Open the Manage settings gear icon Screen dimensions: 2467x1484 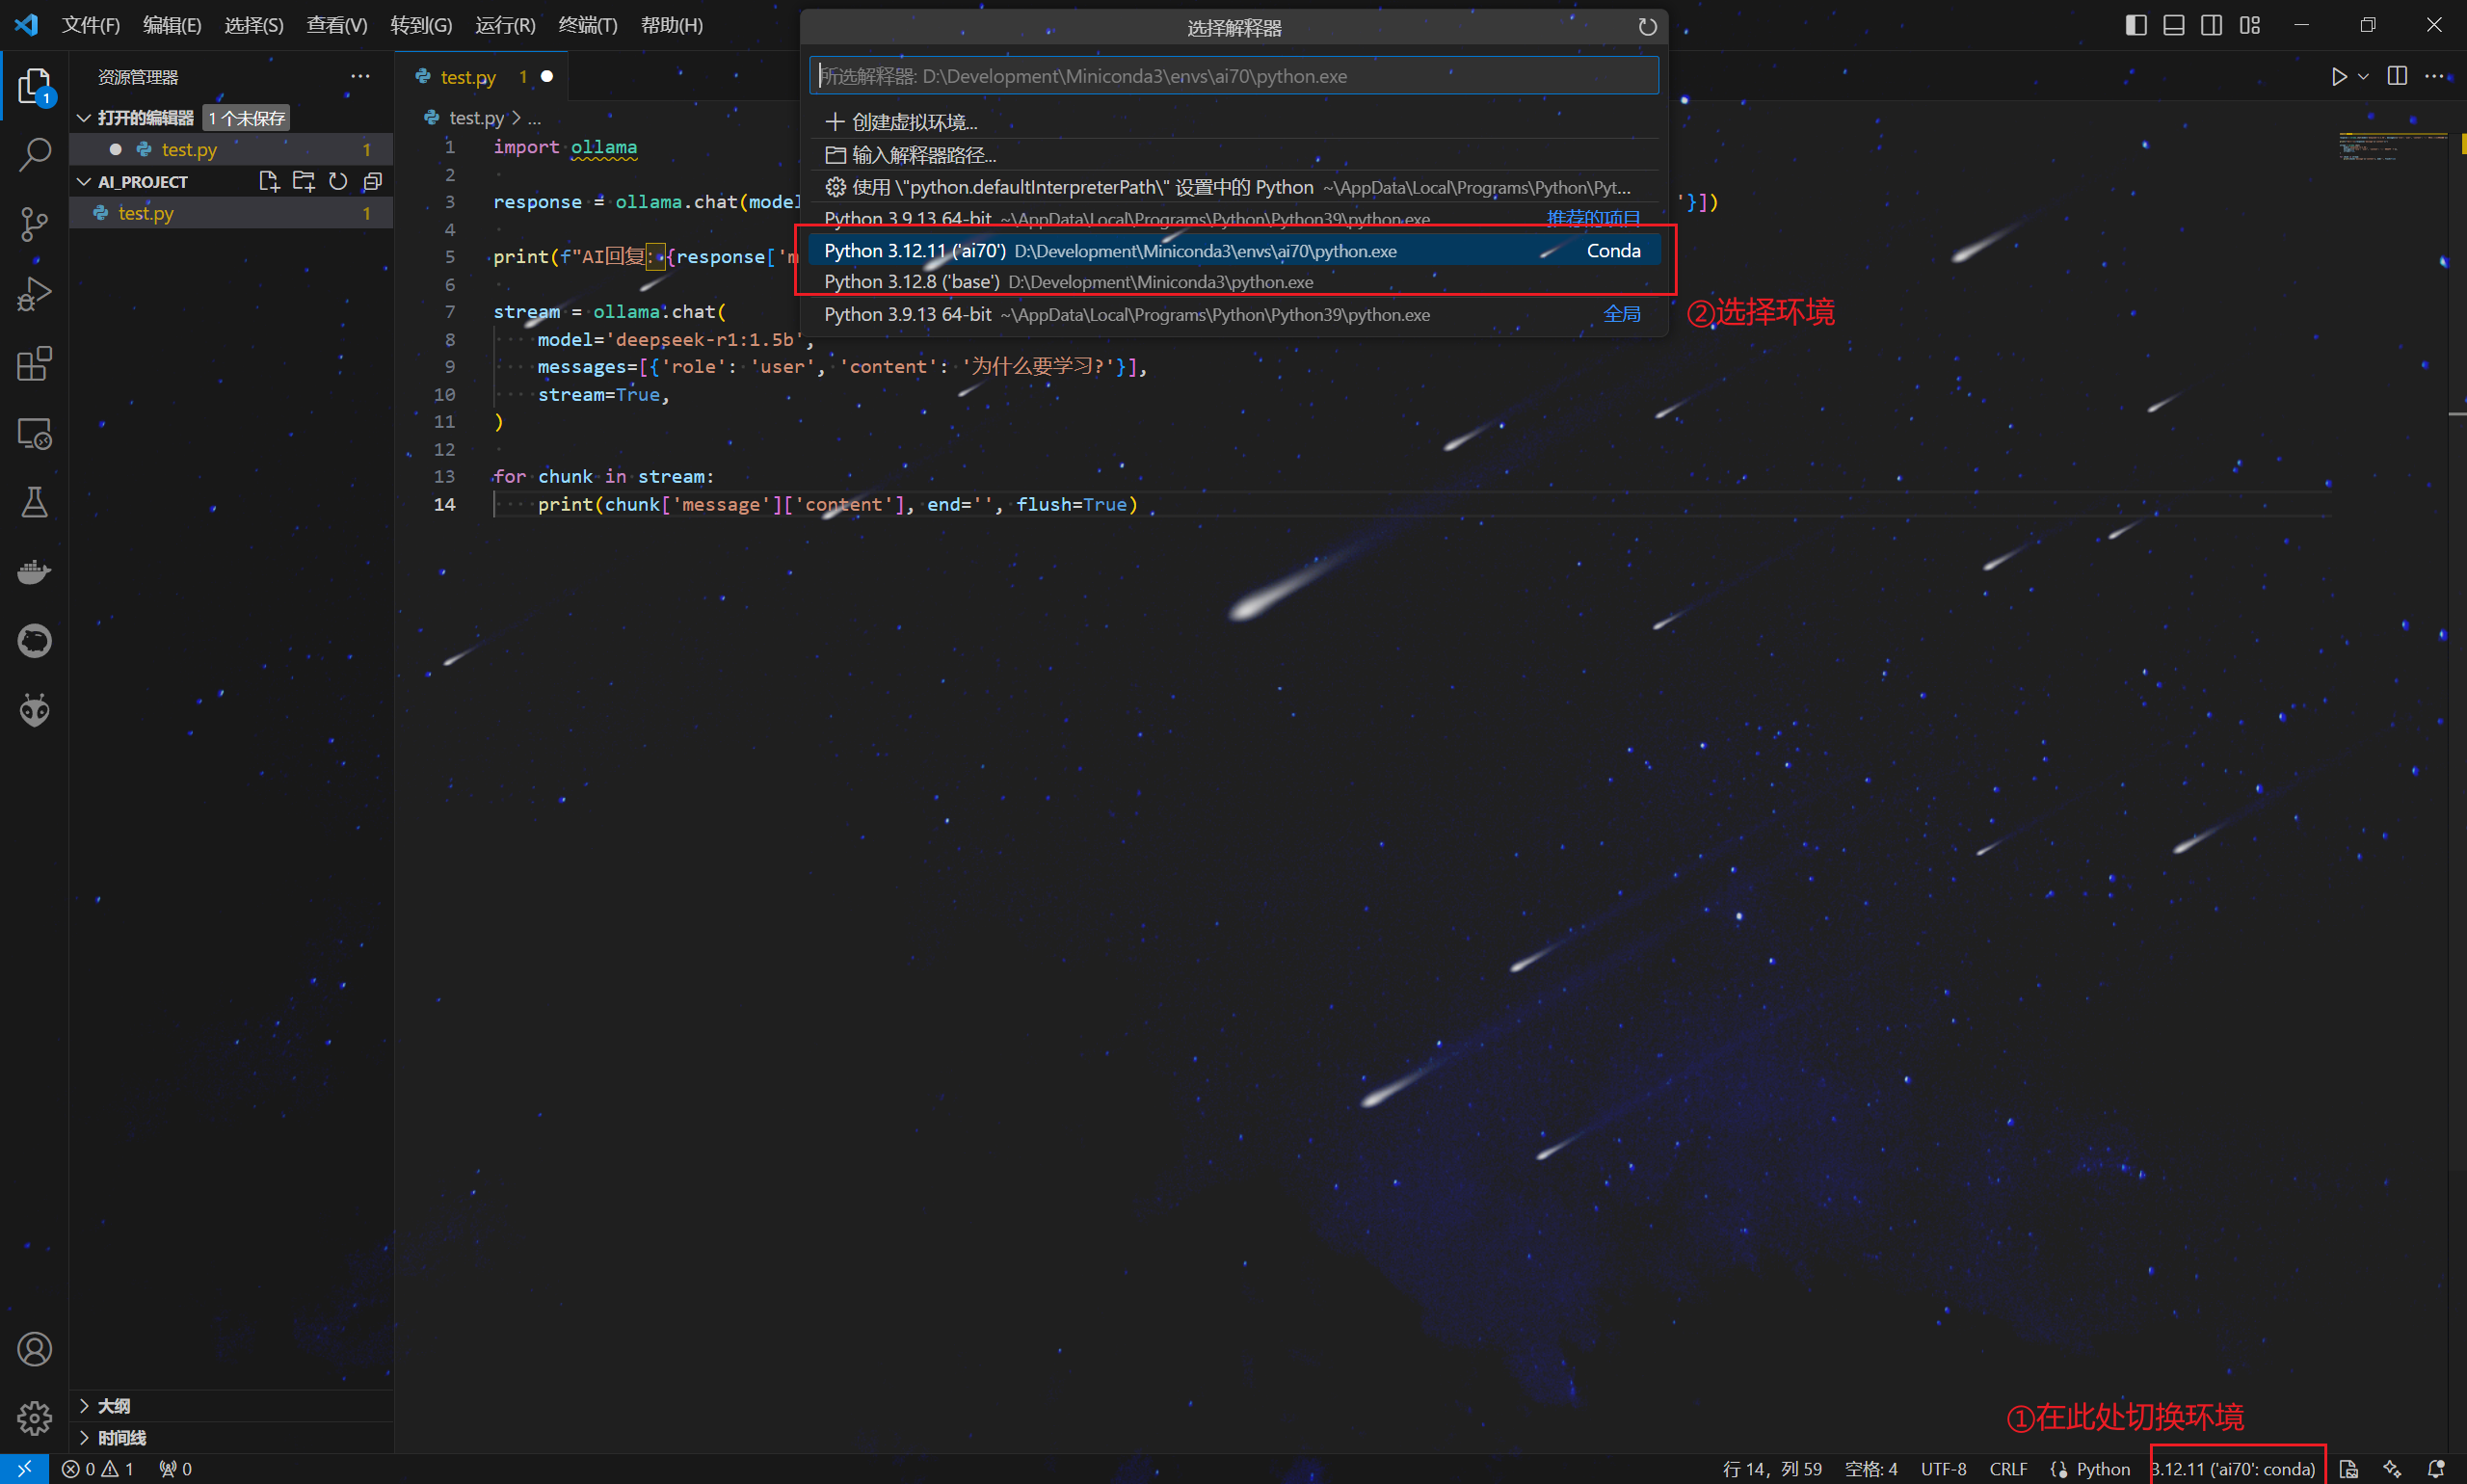(x=35, y=1417)
